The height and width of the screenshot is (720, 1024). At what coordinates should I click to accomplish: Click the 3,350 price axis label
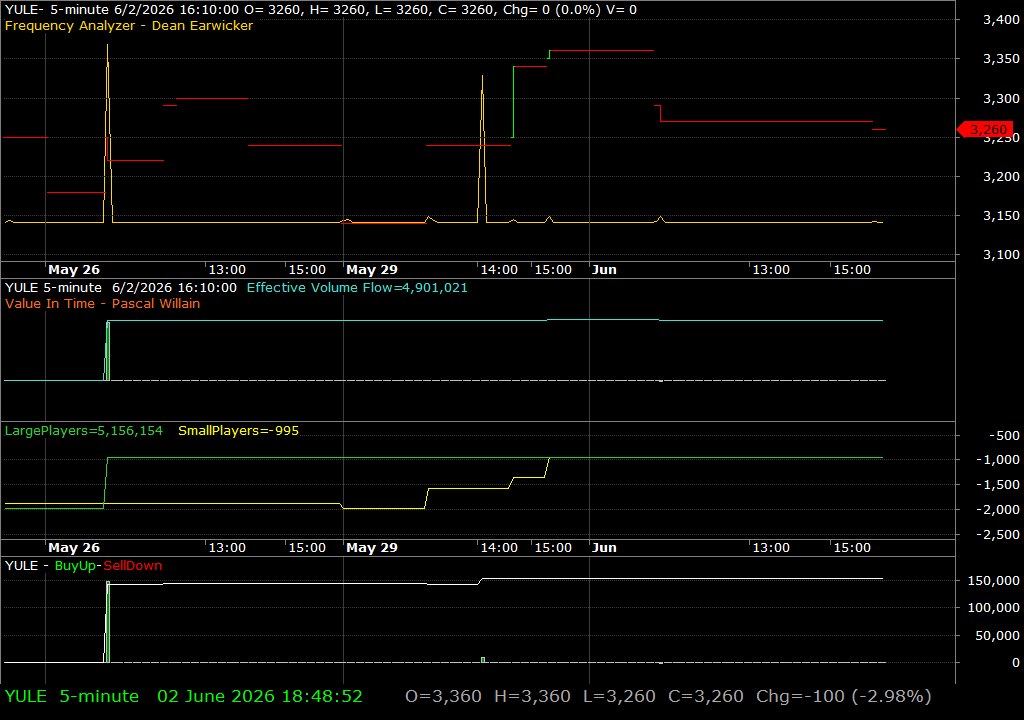click(x=1001, y=59)
